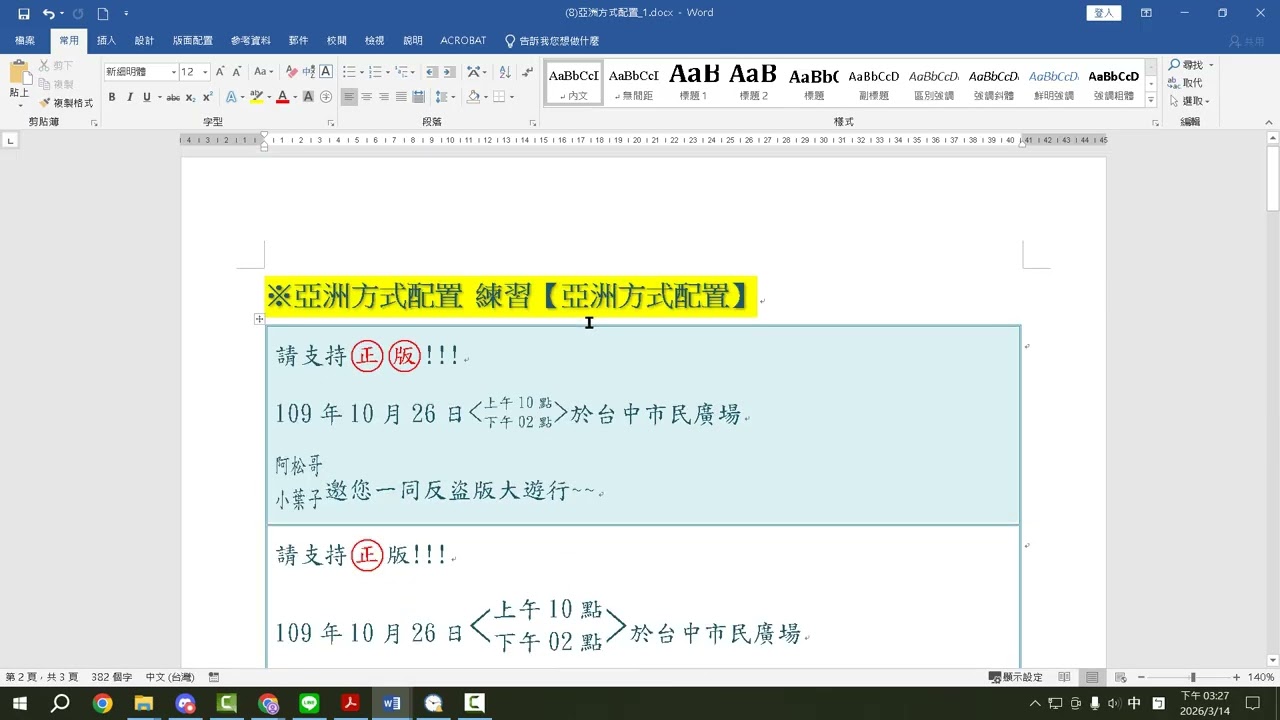Viewport: 1280px width, 720px height.
Task: Open the 檔案 file tab
Action: pos(25,41)
